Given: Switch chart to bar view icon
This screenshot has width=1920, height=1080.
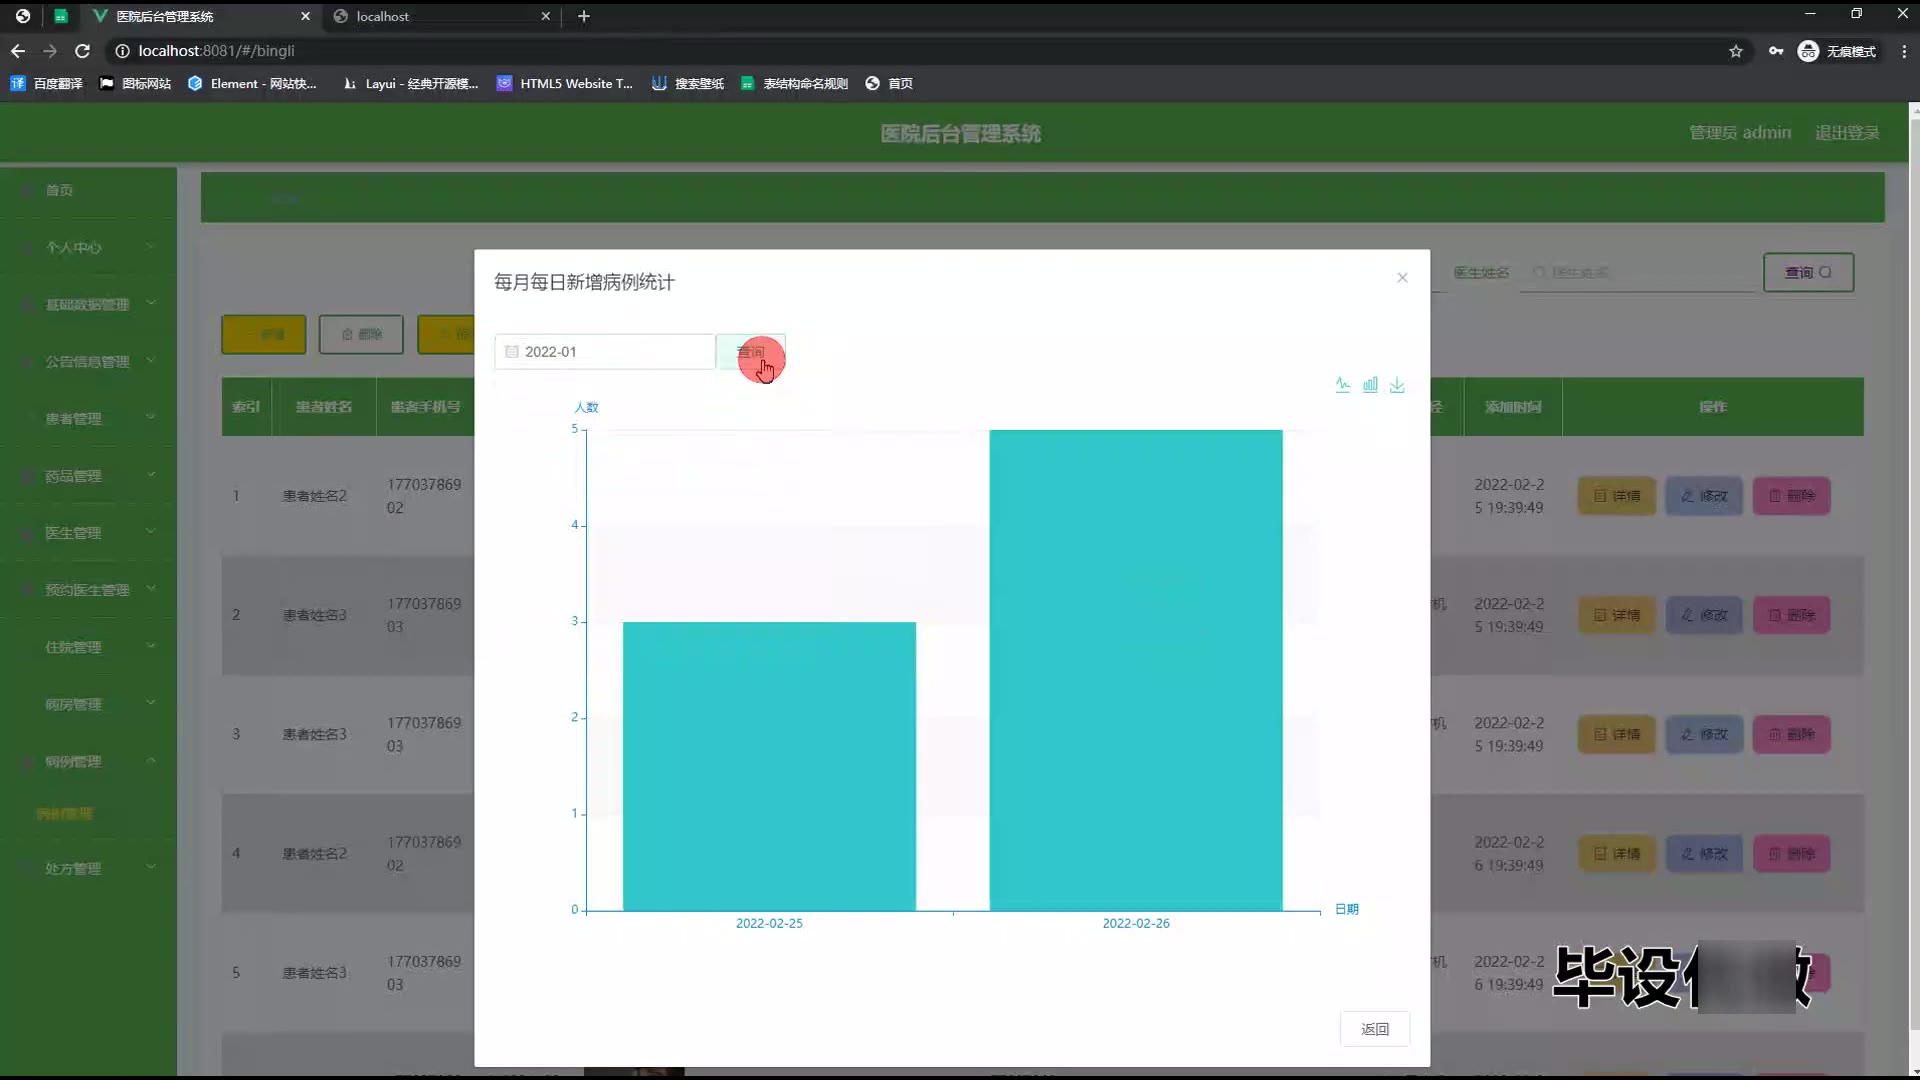Looking at the screenshot, I should (x=1370, y=385).
